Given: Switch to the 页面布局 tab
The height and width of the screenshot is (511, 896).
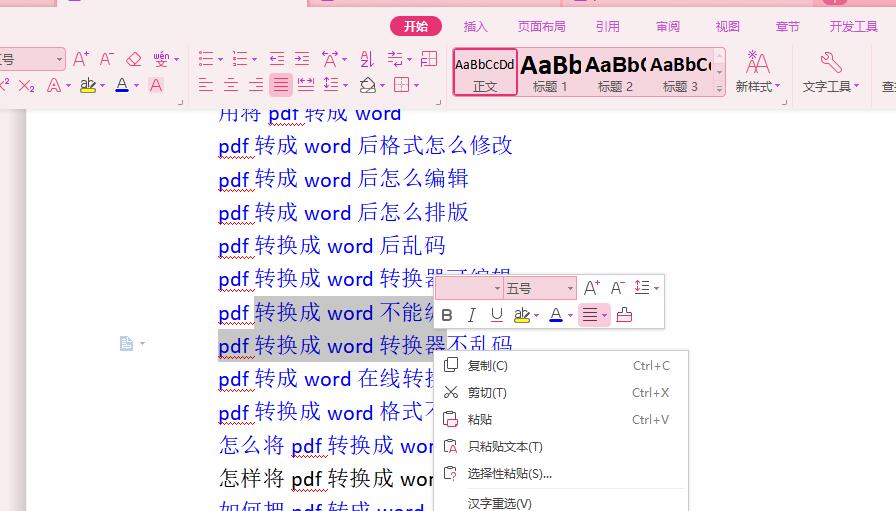Looking at the screenshot, I should pyautogui.click(x=541, y=26).
